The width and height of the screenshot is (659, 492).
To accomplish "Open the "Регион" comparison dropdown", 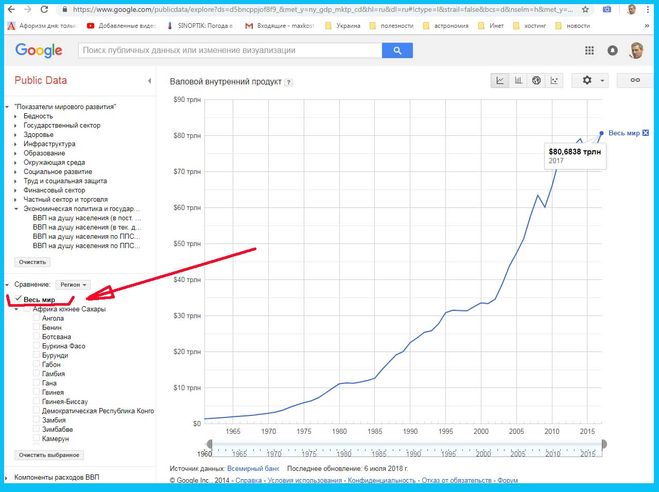I will pos(73,285).
